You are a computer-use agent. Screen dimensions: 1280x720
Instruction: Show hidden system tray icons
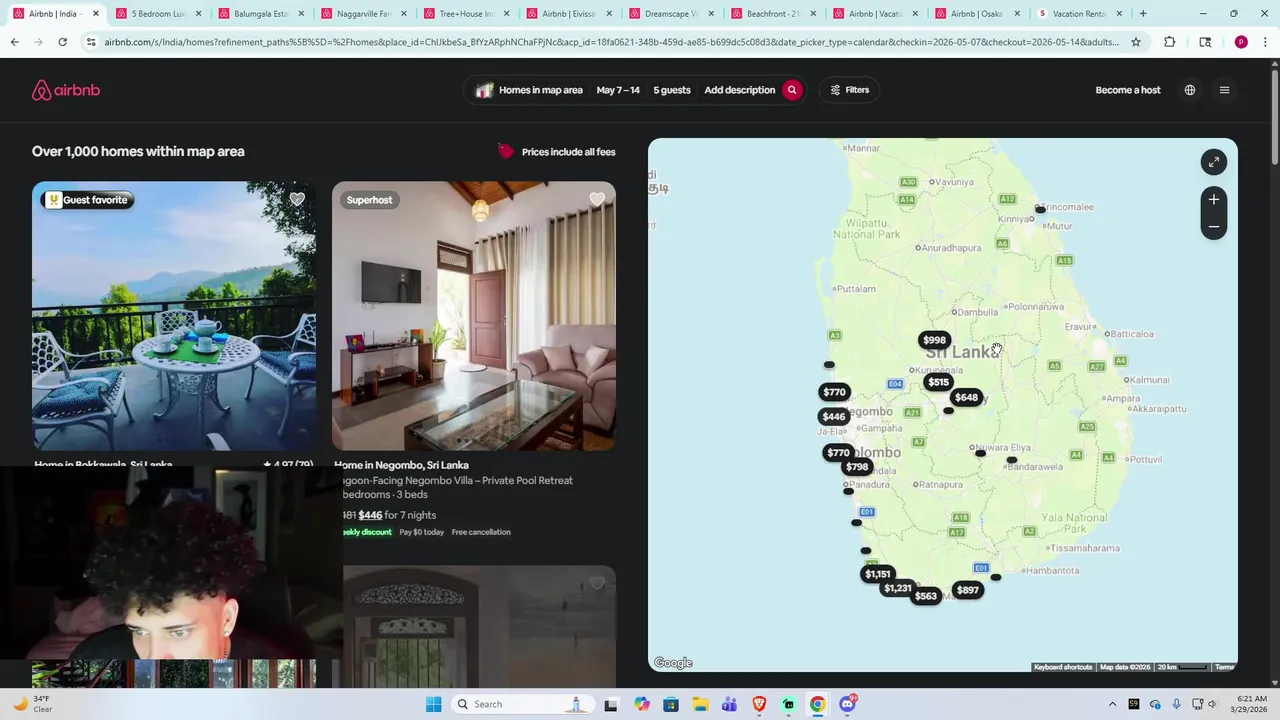click(1112, 704)
